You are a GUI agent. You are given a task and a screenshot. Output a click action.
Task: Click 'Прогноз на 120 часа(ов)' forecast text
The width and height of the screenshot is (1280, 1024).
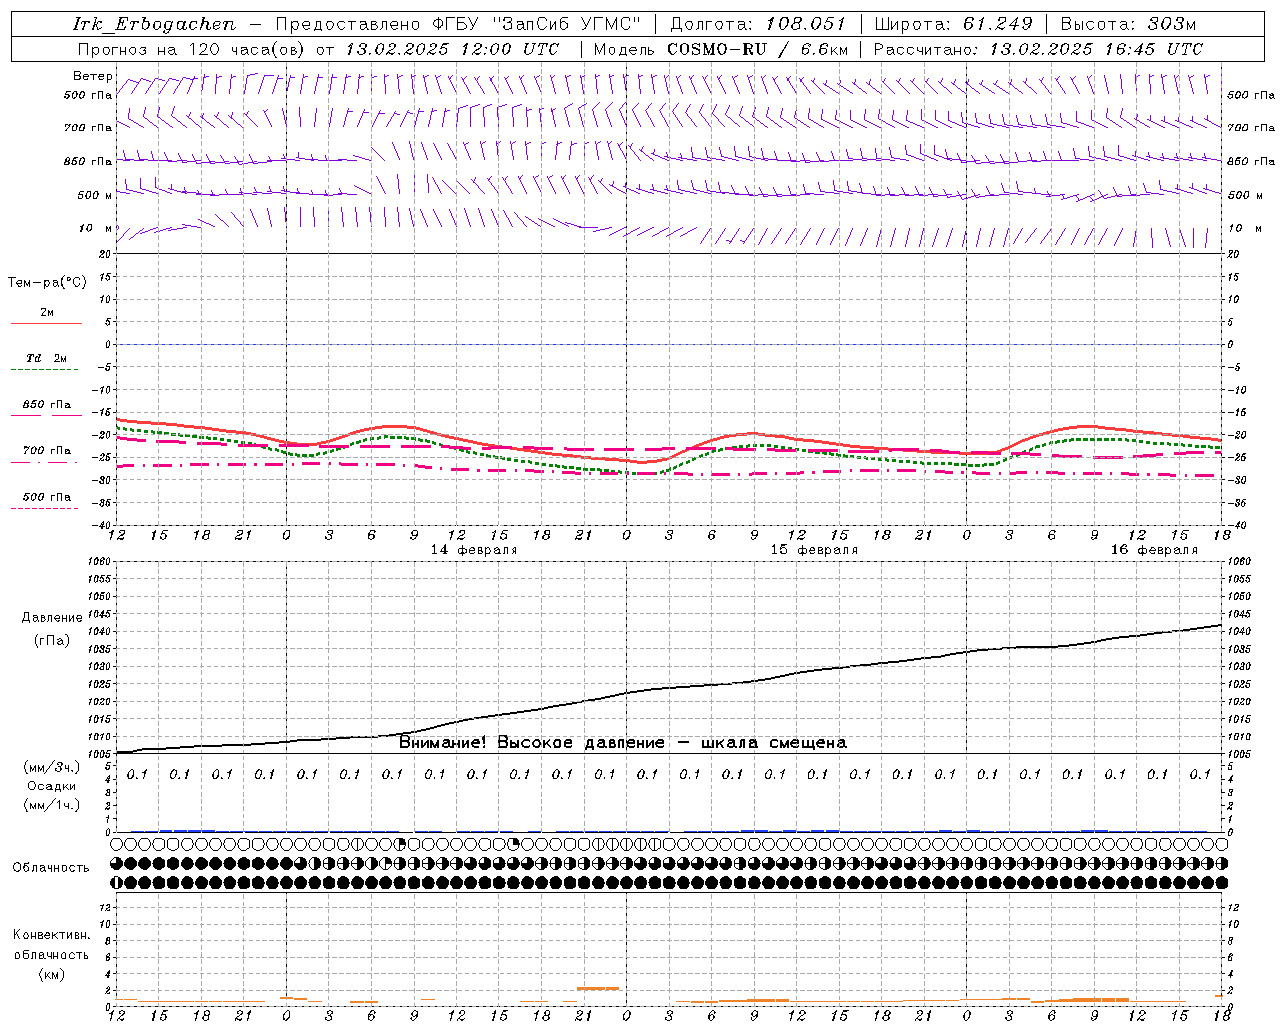[192, 49]
